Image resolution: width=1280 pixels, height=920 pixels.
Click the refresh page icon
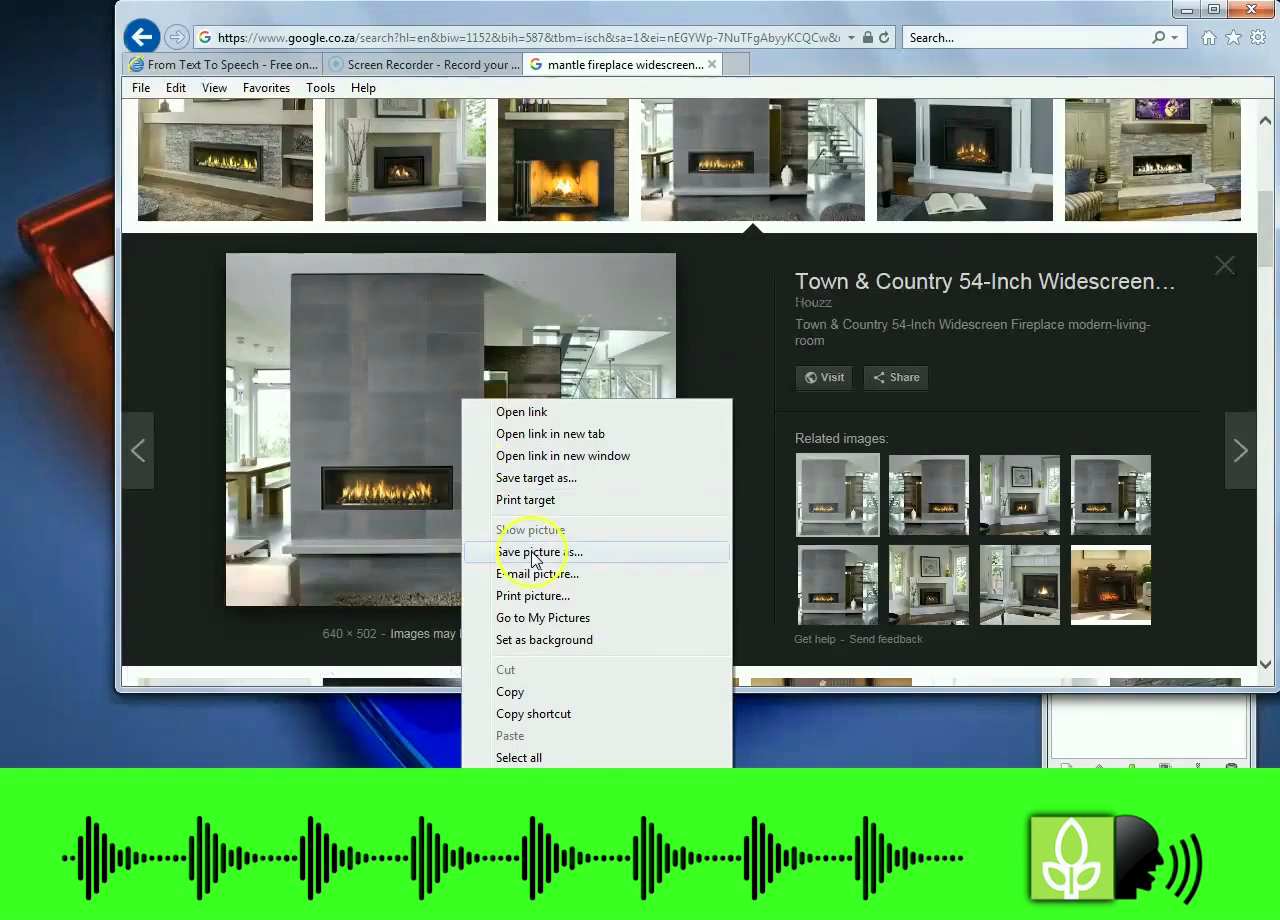884,38
